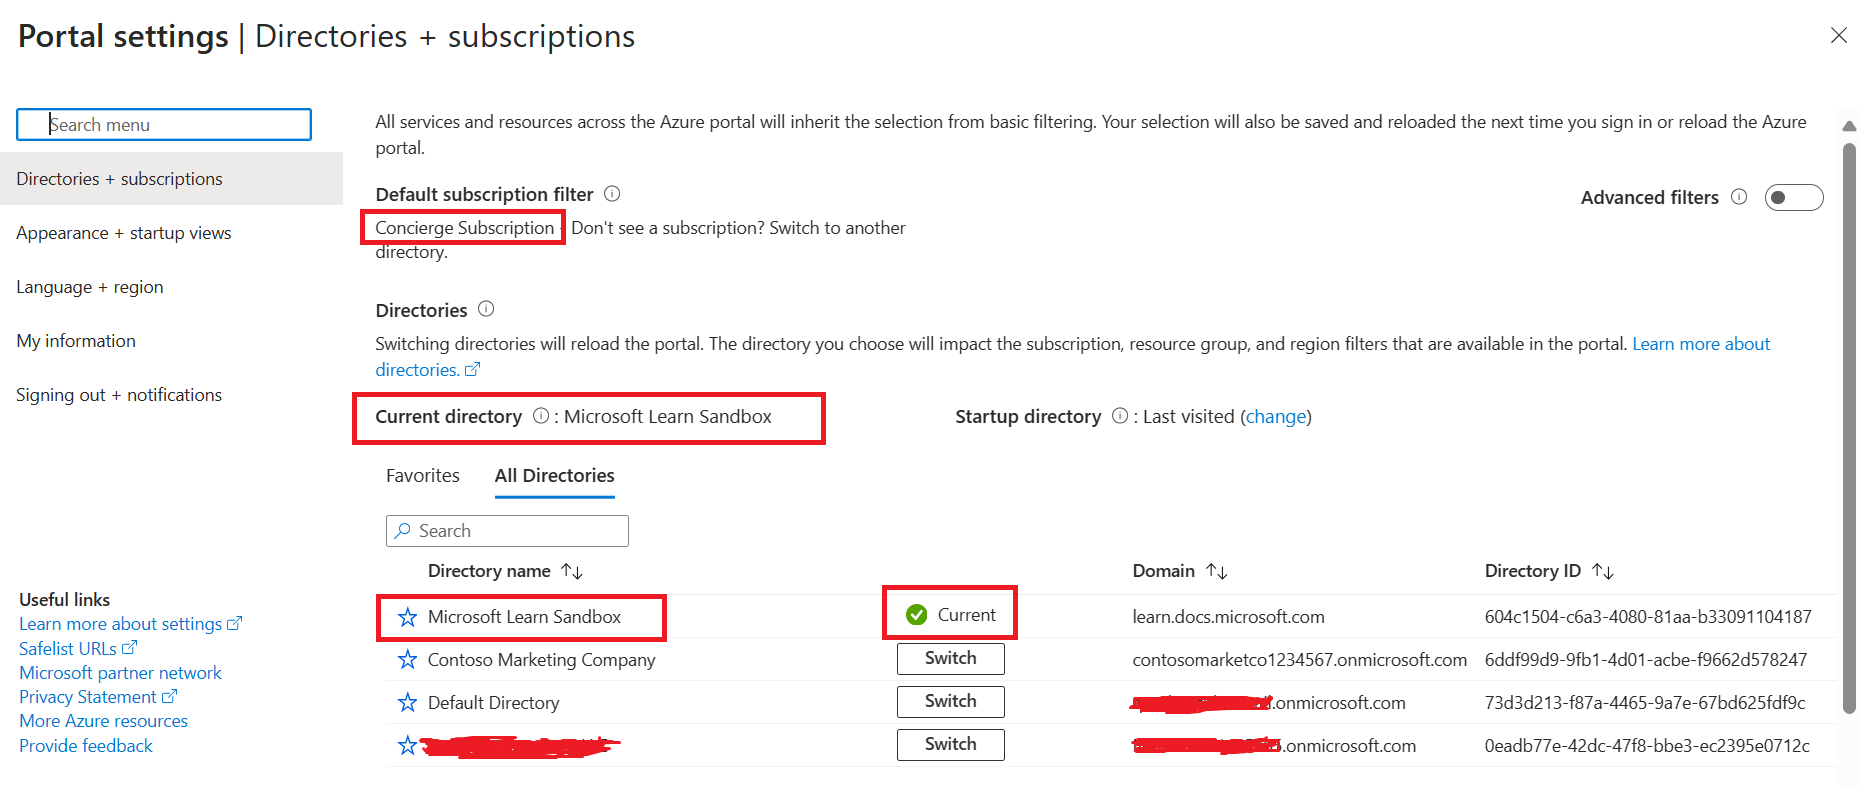The image size is (1860, 786).
Task: Star the Contoso Marketing Company directory
Action: (x=407, y=660)
